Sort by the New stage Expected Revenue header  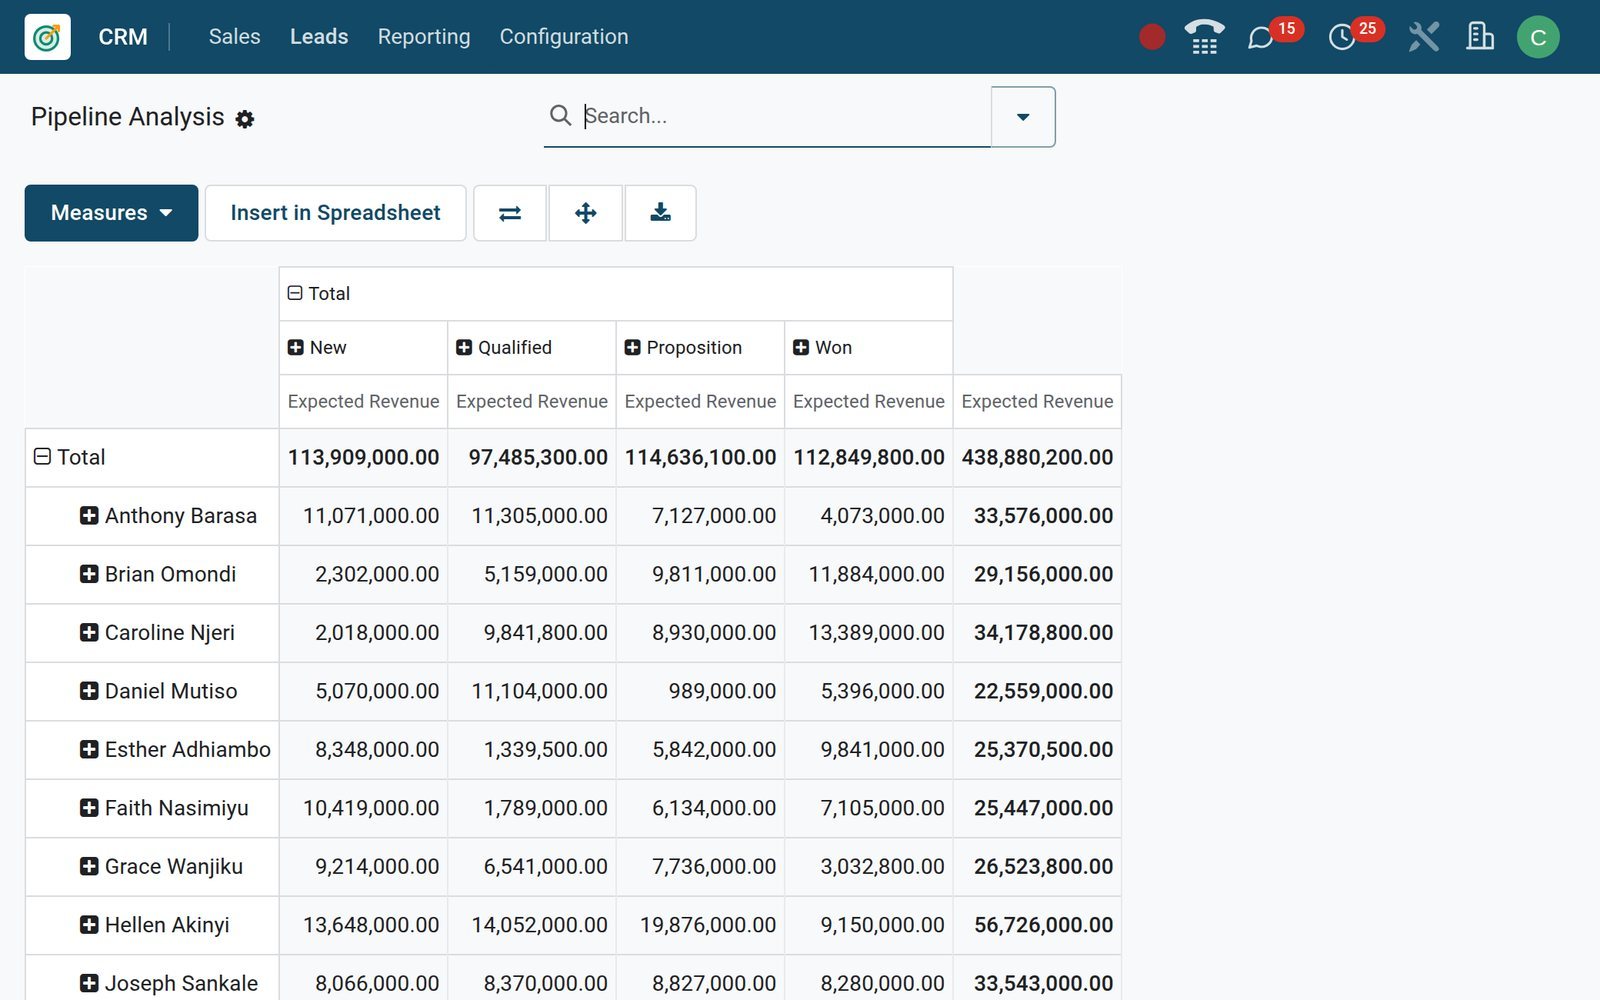(363, 401)
